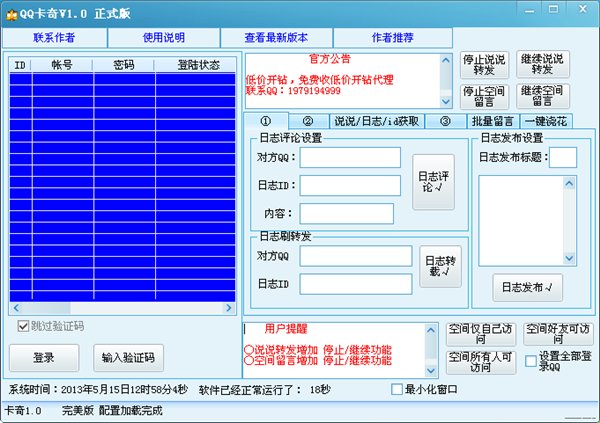Click the 低价开钻 announcement line
The image size is (600, 423).
[320, 80]
